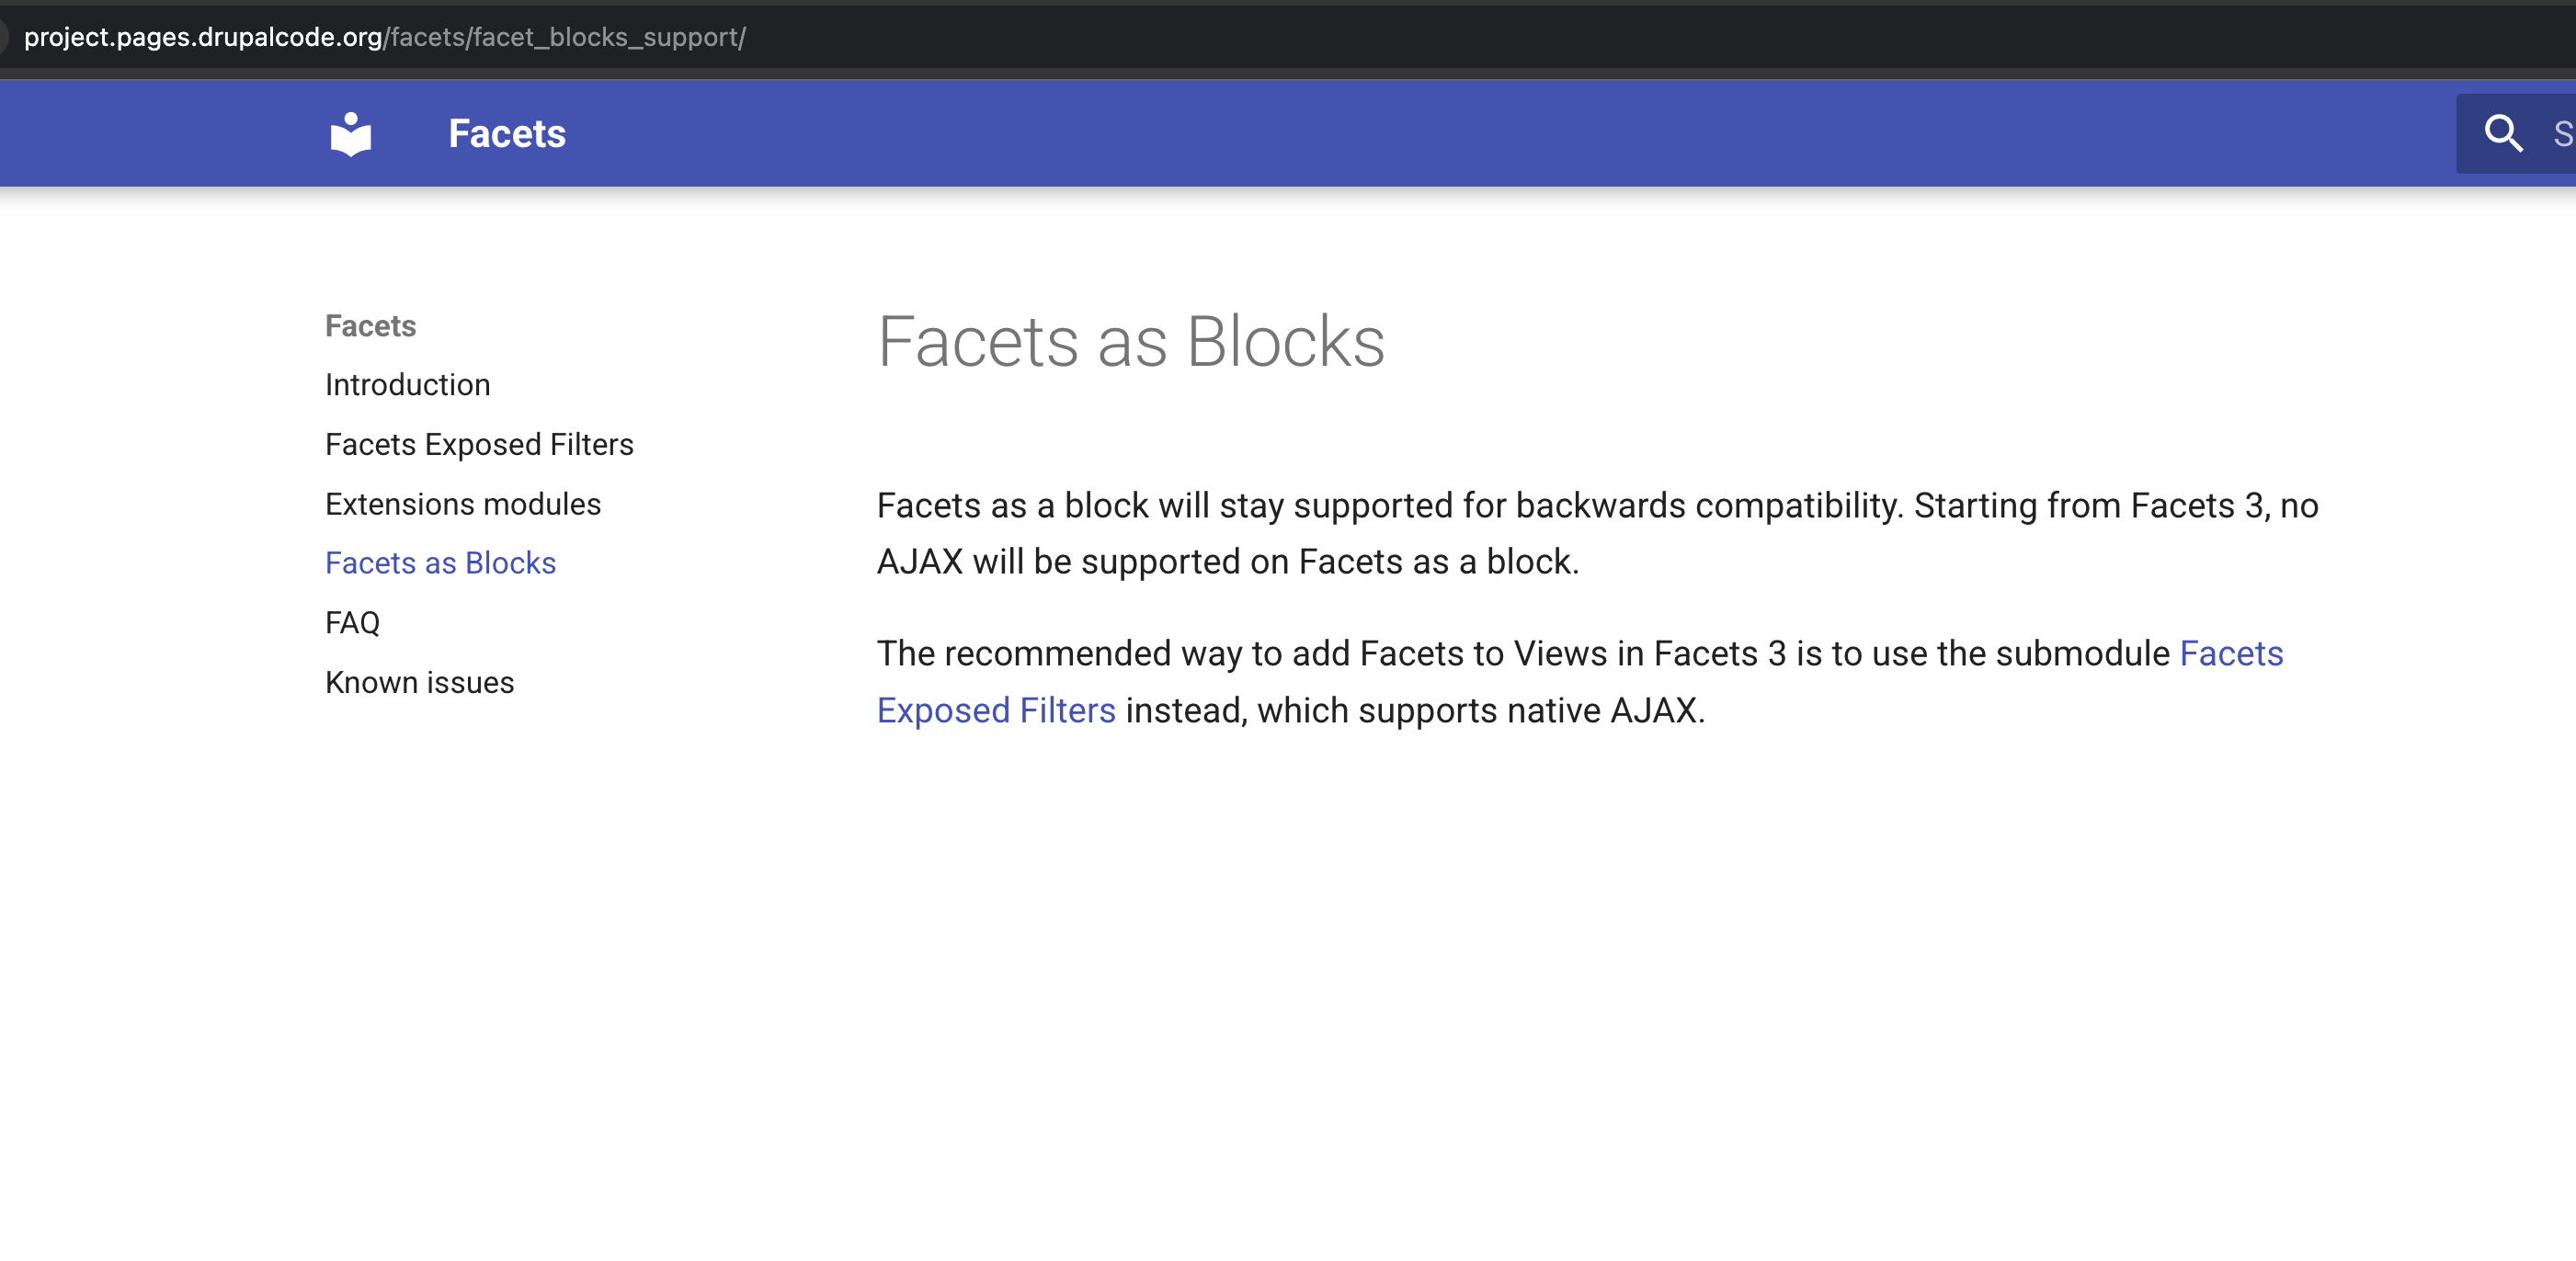Screen dimensions: 2576x1261
Task: Select Facets Exposed Filters sidebar item
Action: 478,443
